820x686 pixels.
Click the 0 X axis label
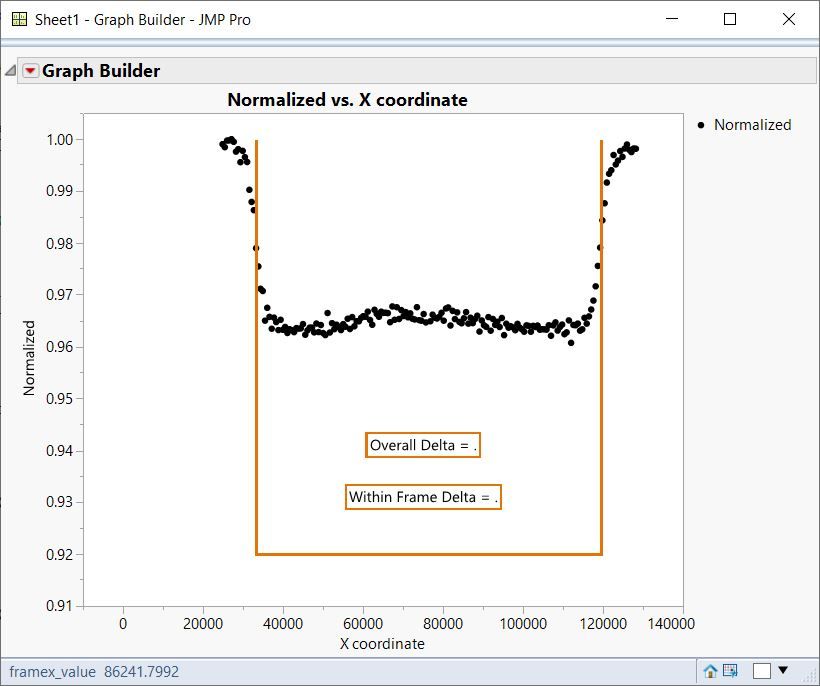(x=123, y=623)
